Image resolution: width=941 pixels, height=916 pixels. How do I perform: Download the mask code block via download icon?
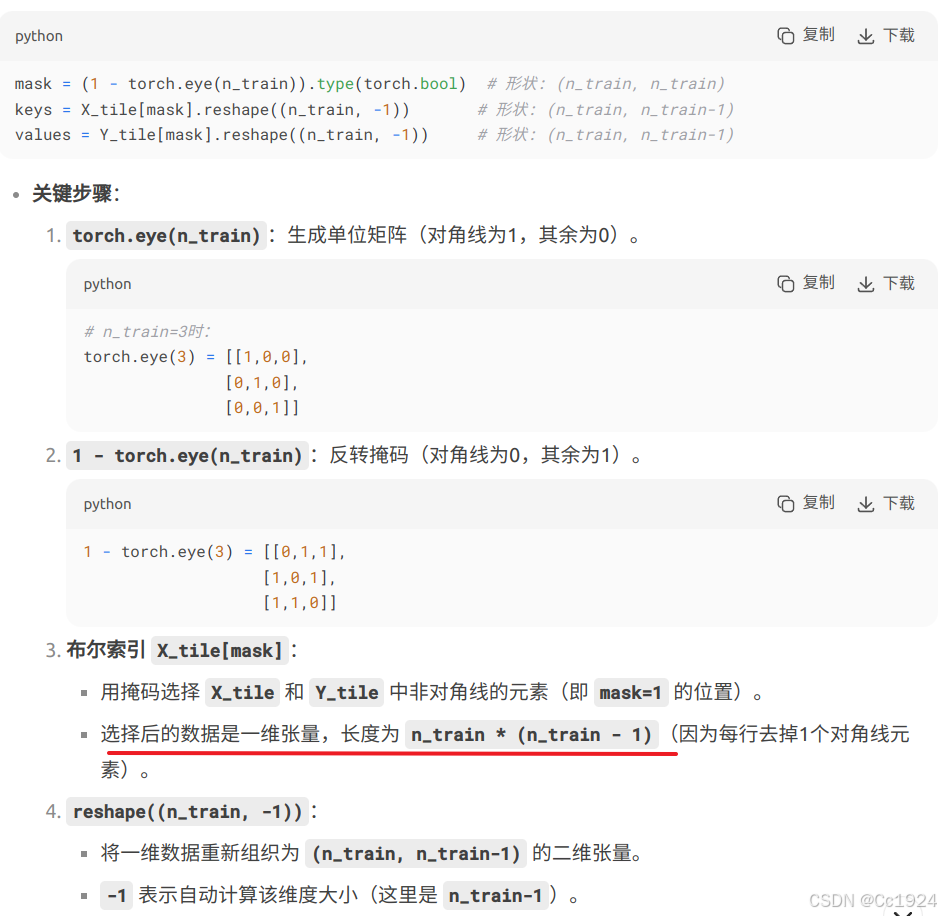tap(865, 37)
